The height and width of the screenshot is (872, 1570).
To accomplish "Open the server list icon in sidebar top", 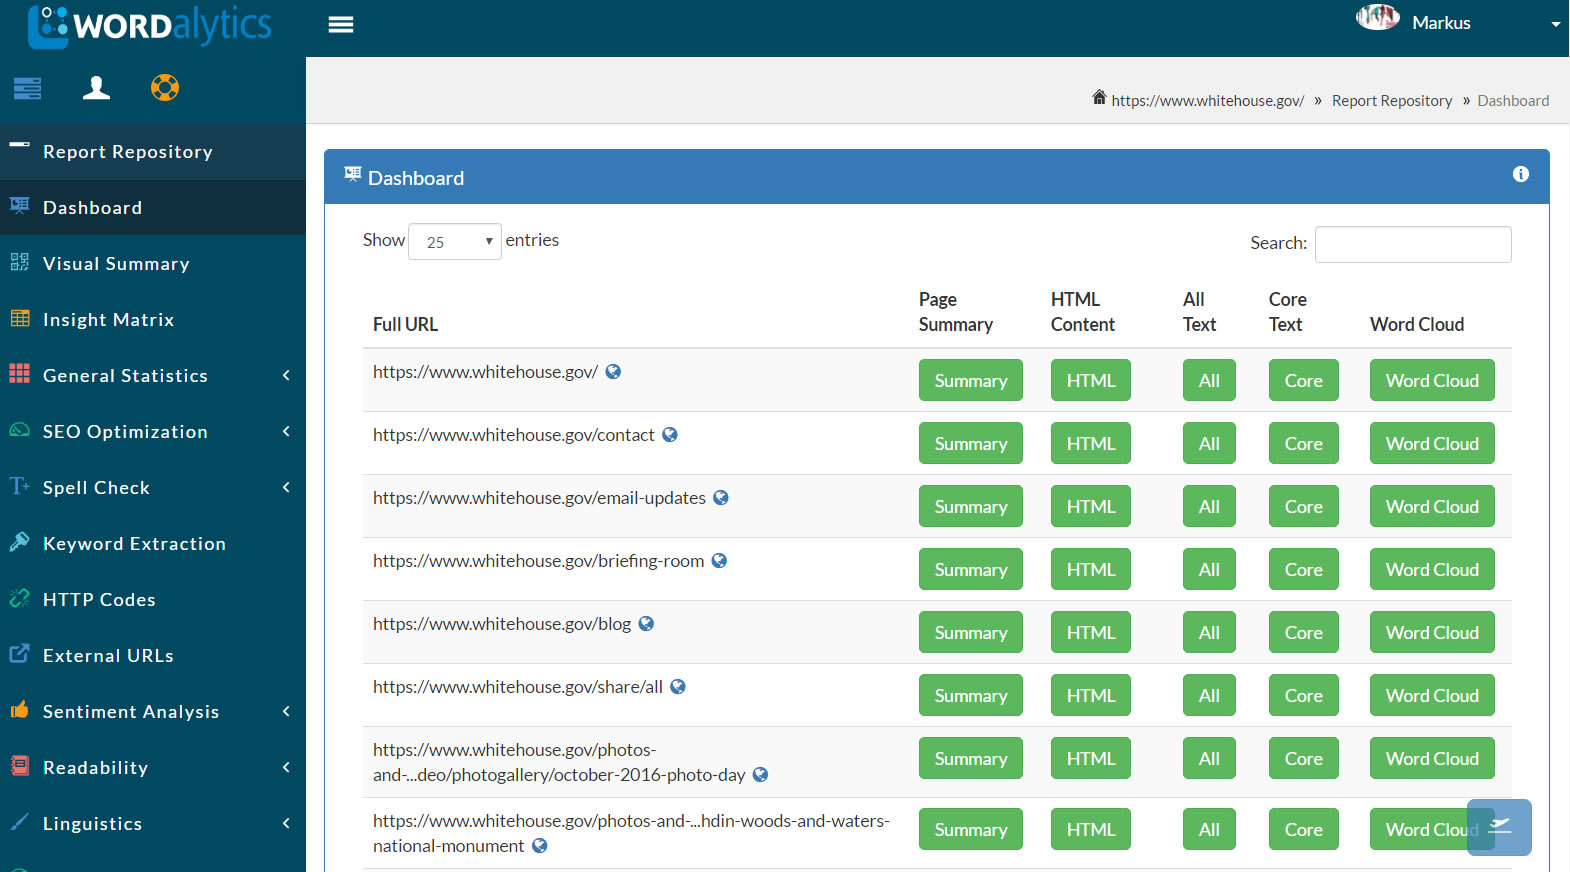I will 28,88.
